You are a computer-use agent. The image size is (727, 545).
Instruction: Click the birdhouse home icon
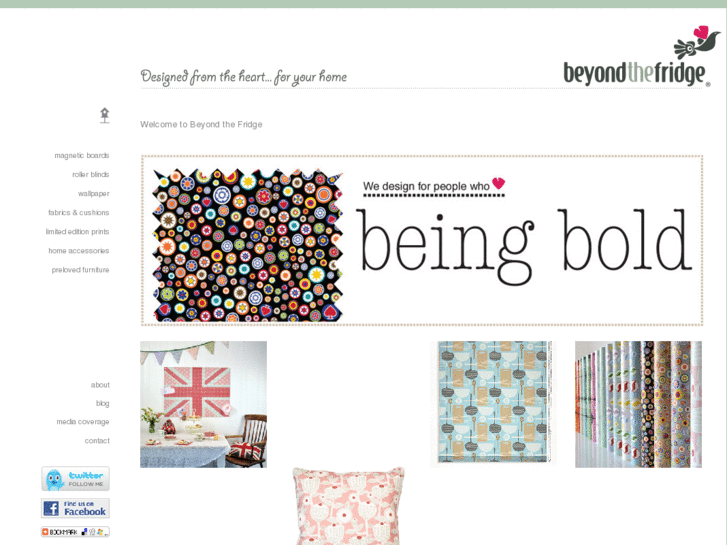pos(105,115)
